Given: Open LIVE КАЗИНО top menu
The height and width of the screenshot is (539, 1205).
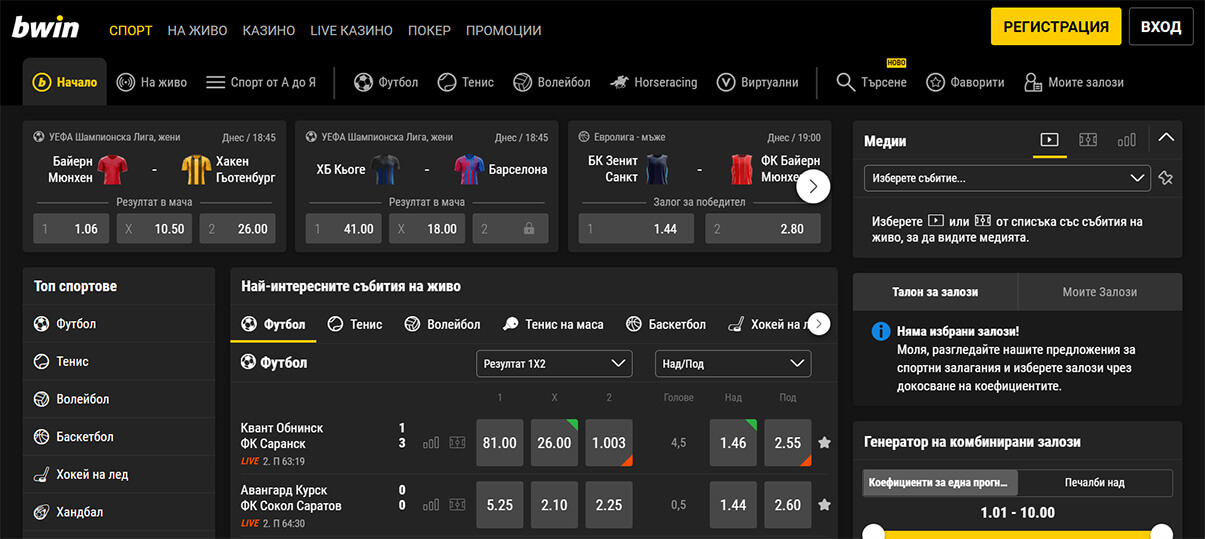Looking at the screenshot, I should point(352,30).
